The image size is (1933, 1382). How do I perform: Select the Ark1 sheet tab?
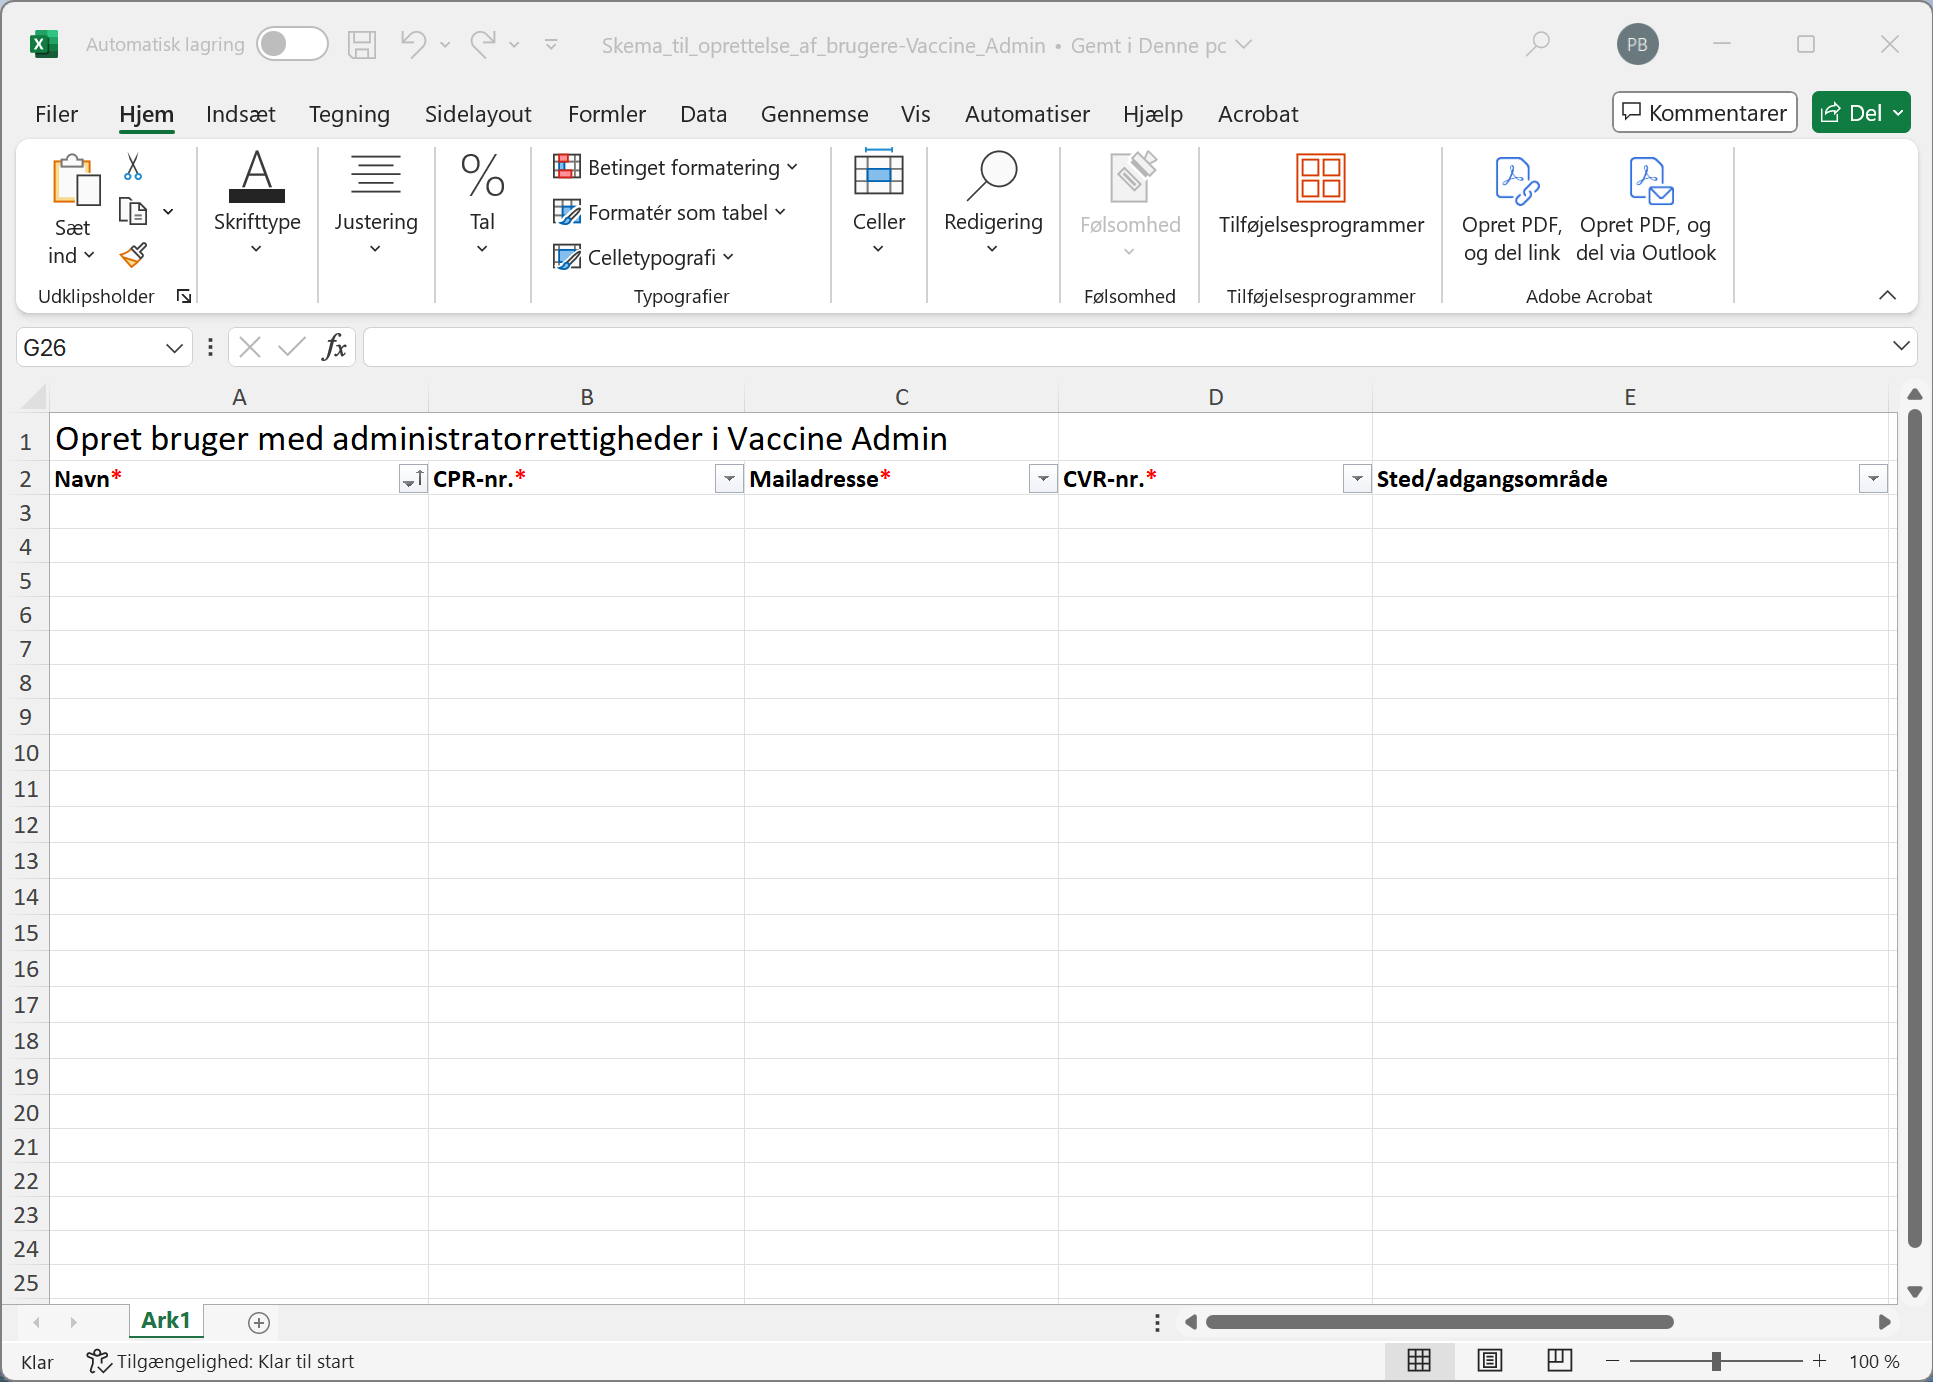[x=166, y=1320]
